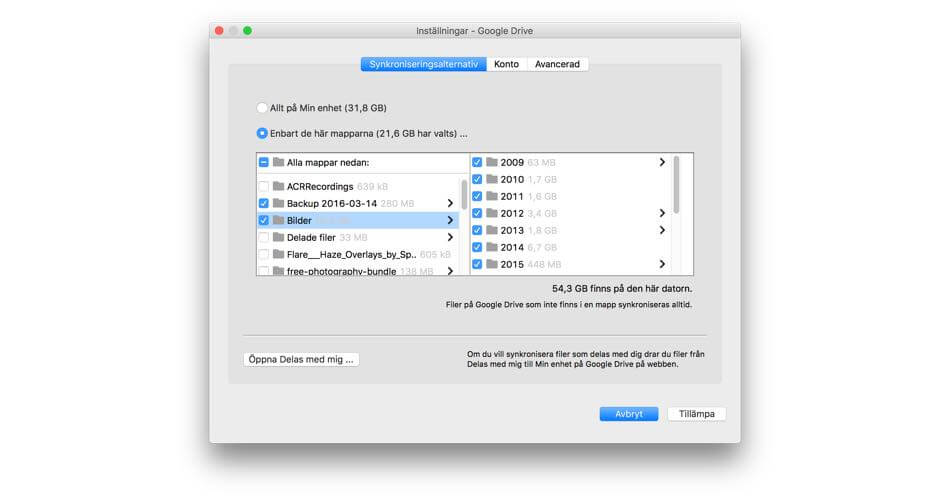Select the 'Allt på Min enhet' radio option
Screen dimensions: 950x500
(x=262, y=107)
